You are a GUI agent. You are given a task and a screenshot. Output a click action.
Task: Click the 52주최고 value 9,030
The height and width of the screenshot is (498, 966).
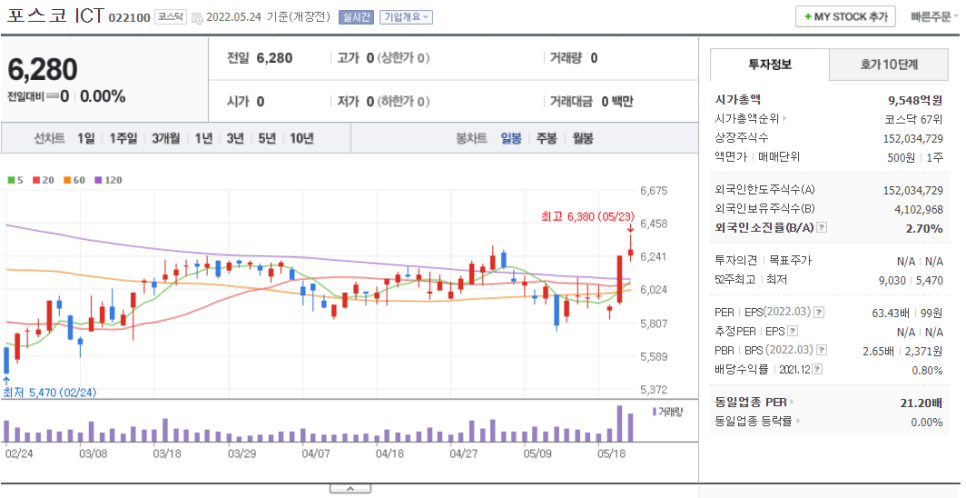pos(892,280)
